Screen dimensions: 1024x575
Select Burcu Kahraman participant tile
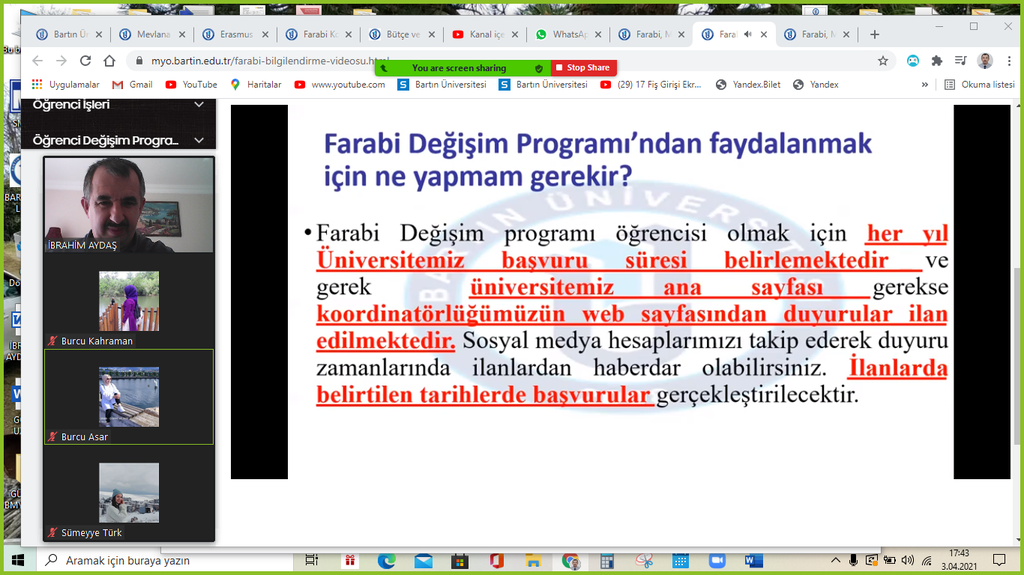pyautogui.click(x=129, y=301)
